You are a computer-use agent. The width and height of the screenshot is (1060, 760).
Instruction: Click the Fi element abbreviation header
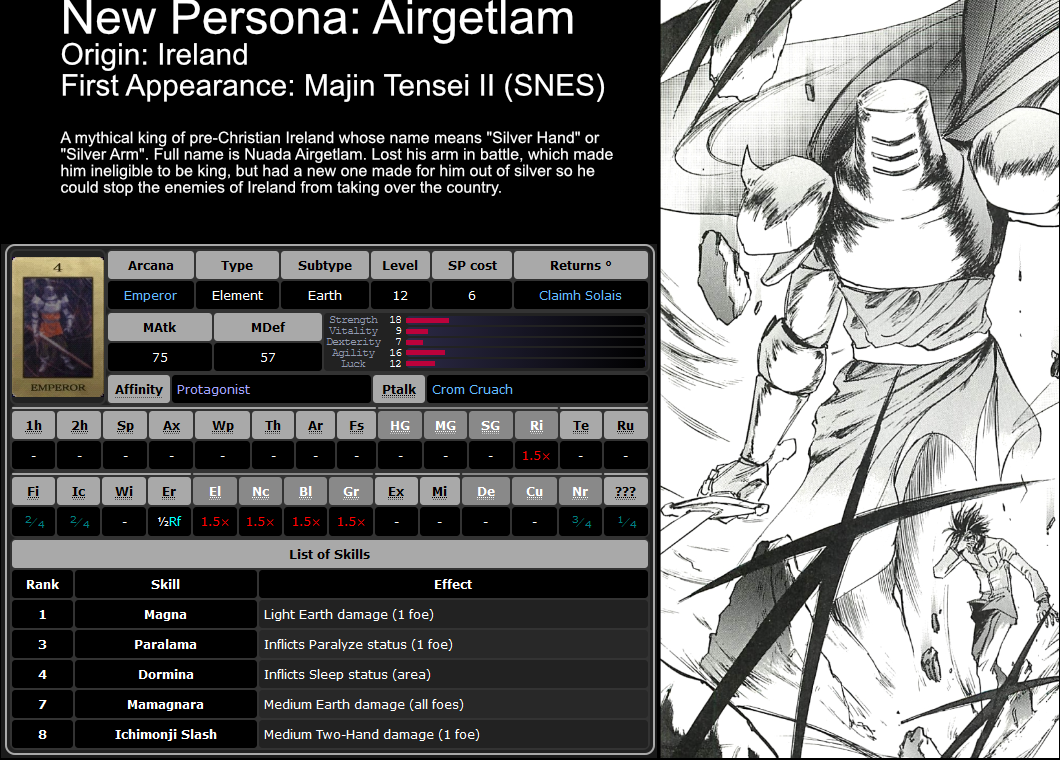click(x=34, y=492)
